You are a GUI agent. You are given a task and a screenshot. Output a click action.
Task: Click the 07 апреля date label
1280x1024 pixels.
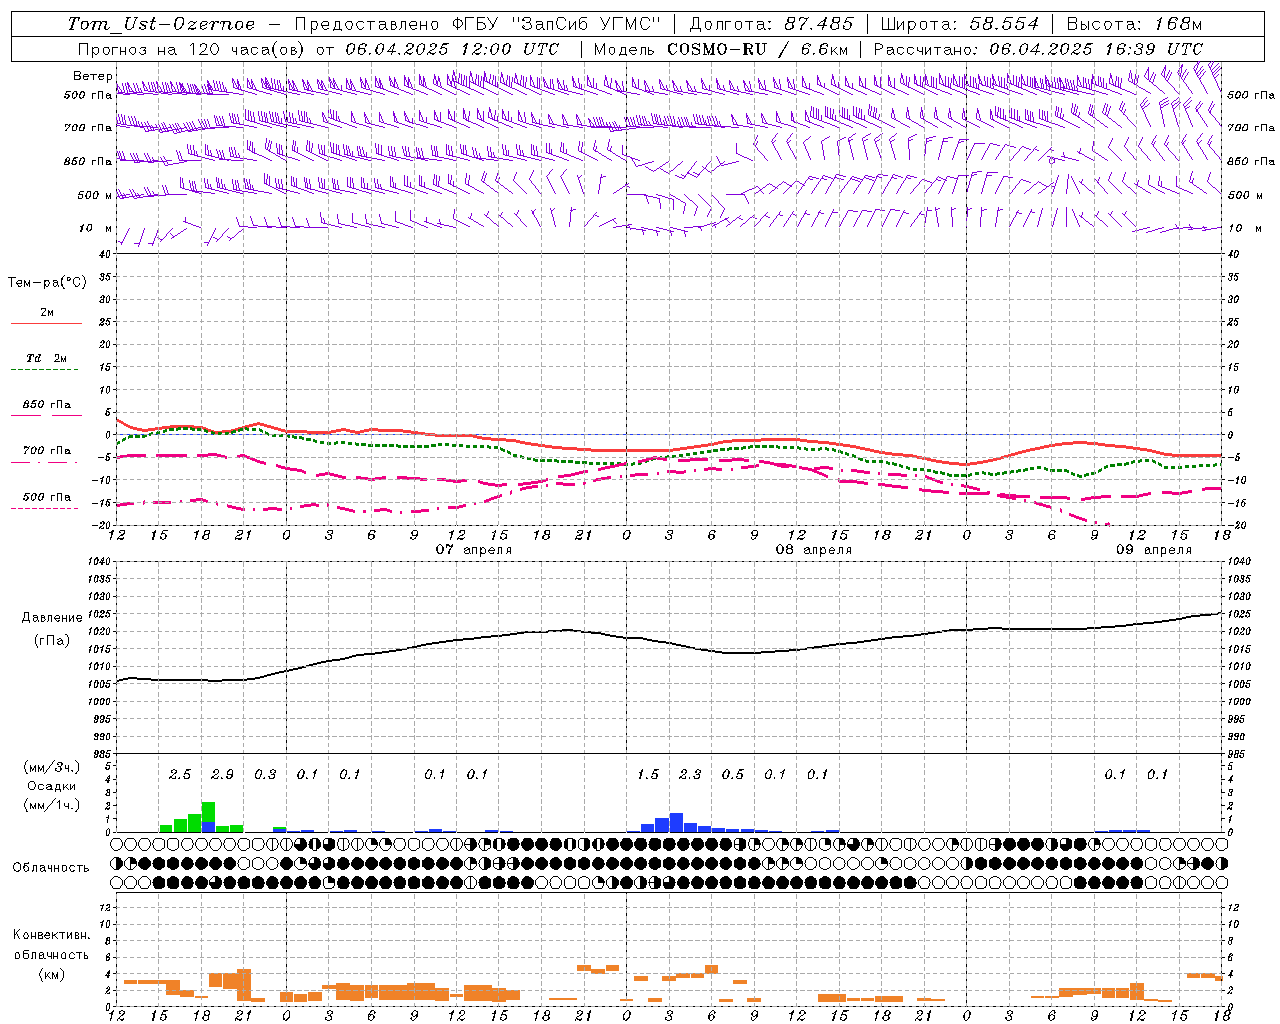[474, 550]
